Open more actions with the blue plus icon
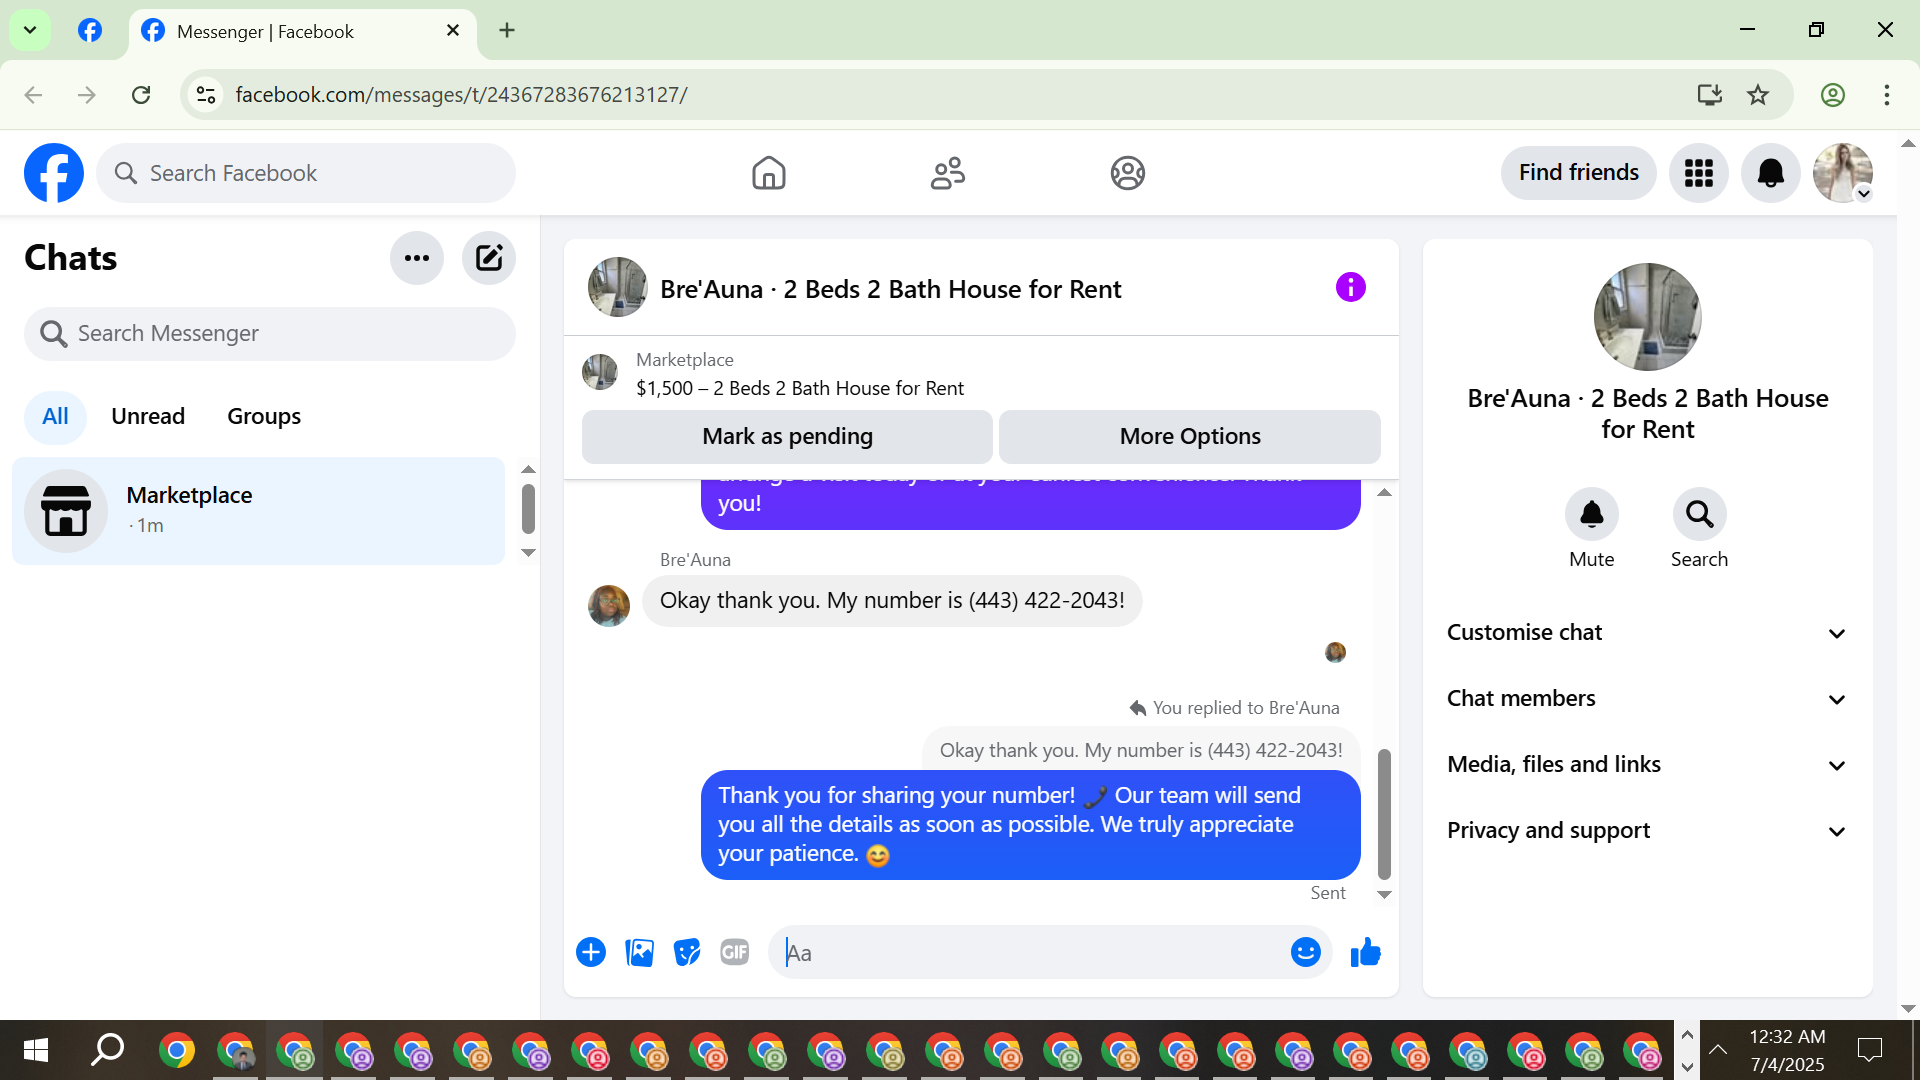The width and height of the screenshot is (1920, 1080). [x=591, y=953]
